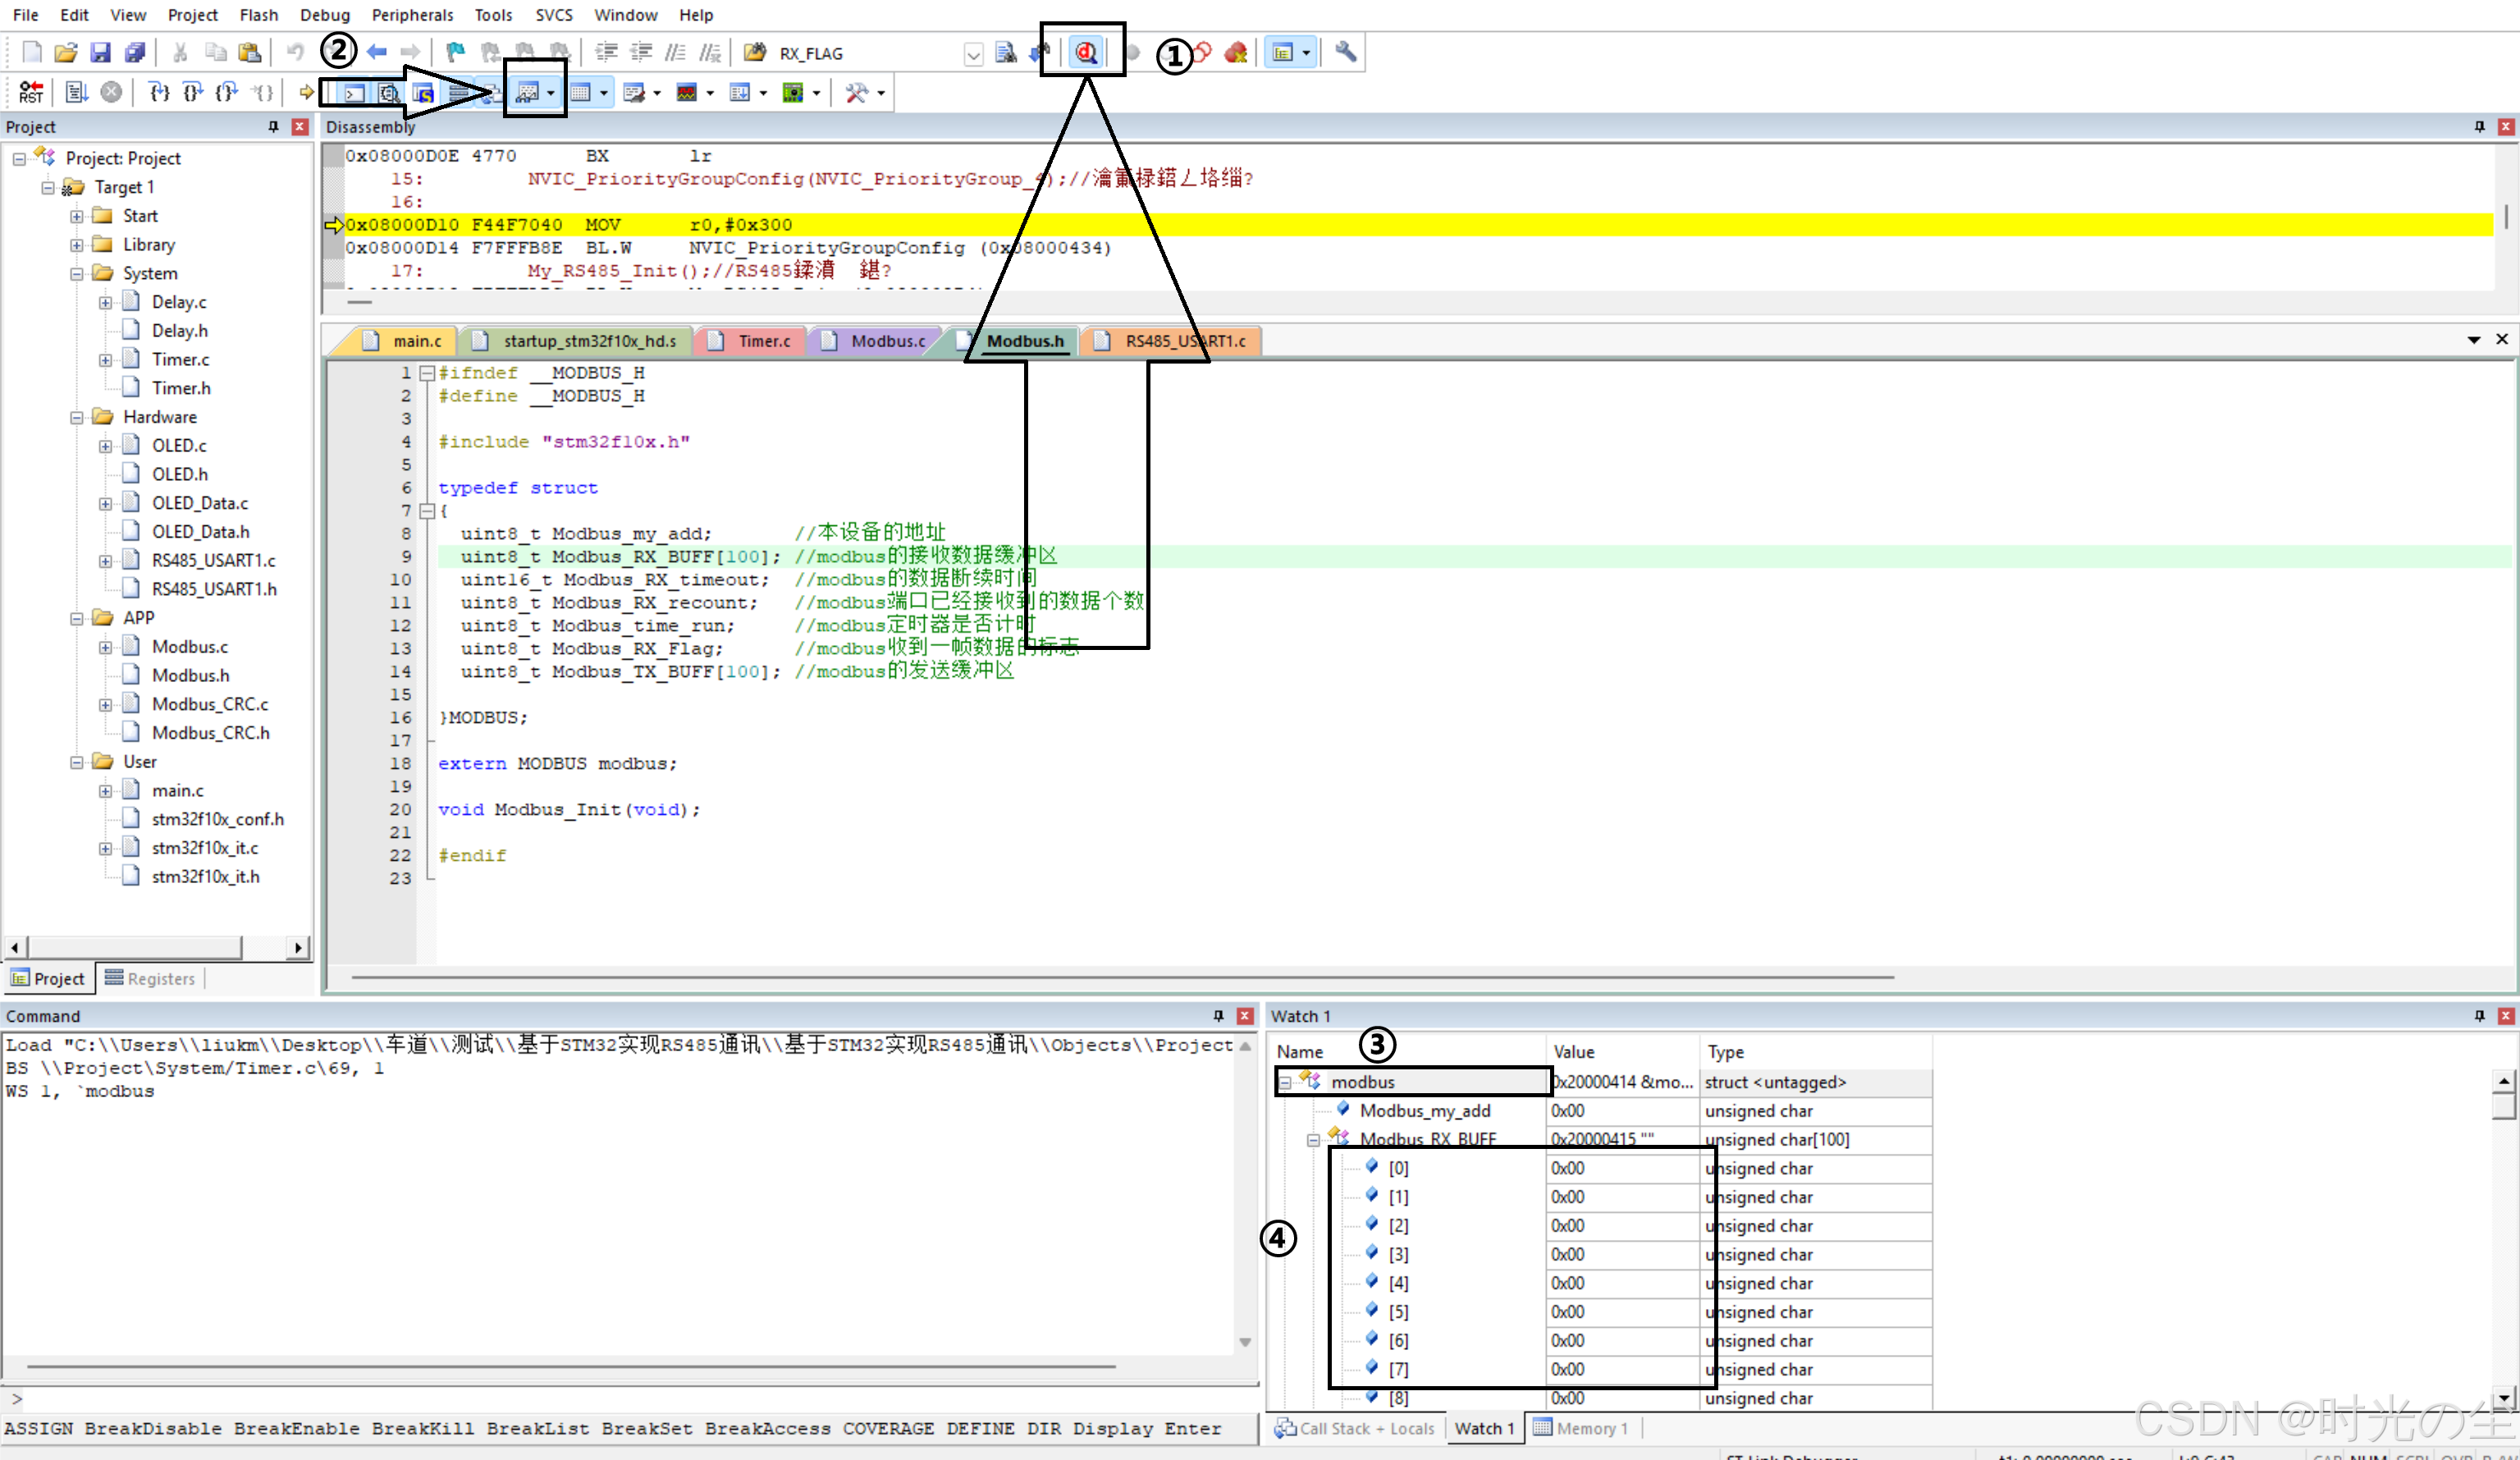The image size is (2520, 1460).
Task: Open the Watch windows toolbar icon
Action: 528,93
